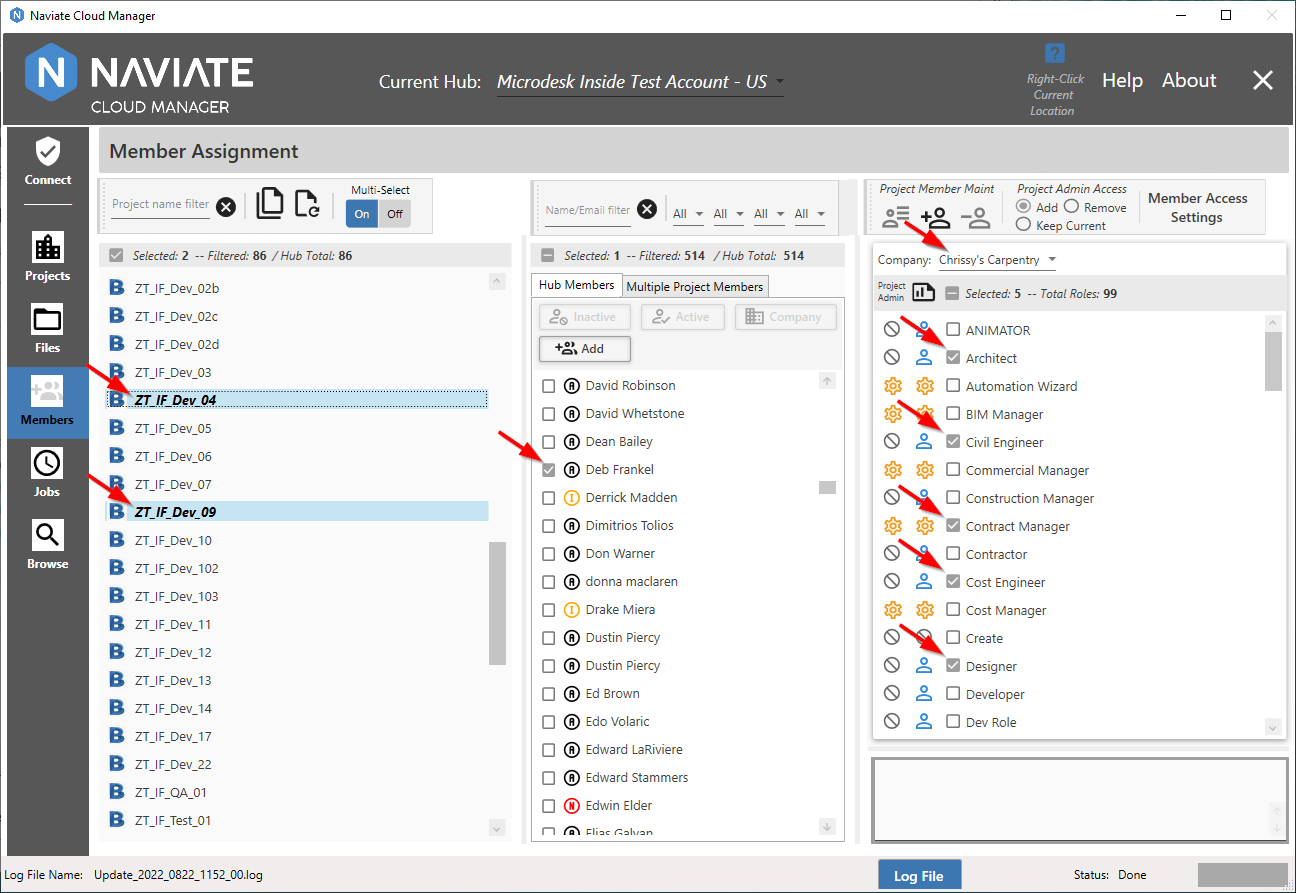1296x893 pixels.
Task: Click the remove project member icon
Action: click(x=975, y=216)
